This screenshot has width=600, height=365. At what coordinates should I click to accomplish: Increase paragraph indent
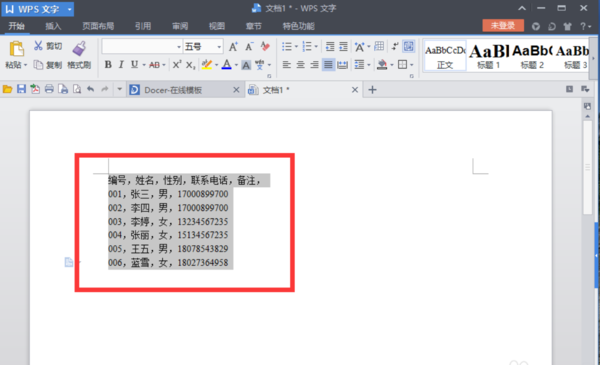(343, 47)
